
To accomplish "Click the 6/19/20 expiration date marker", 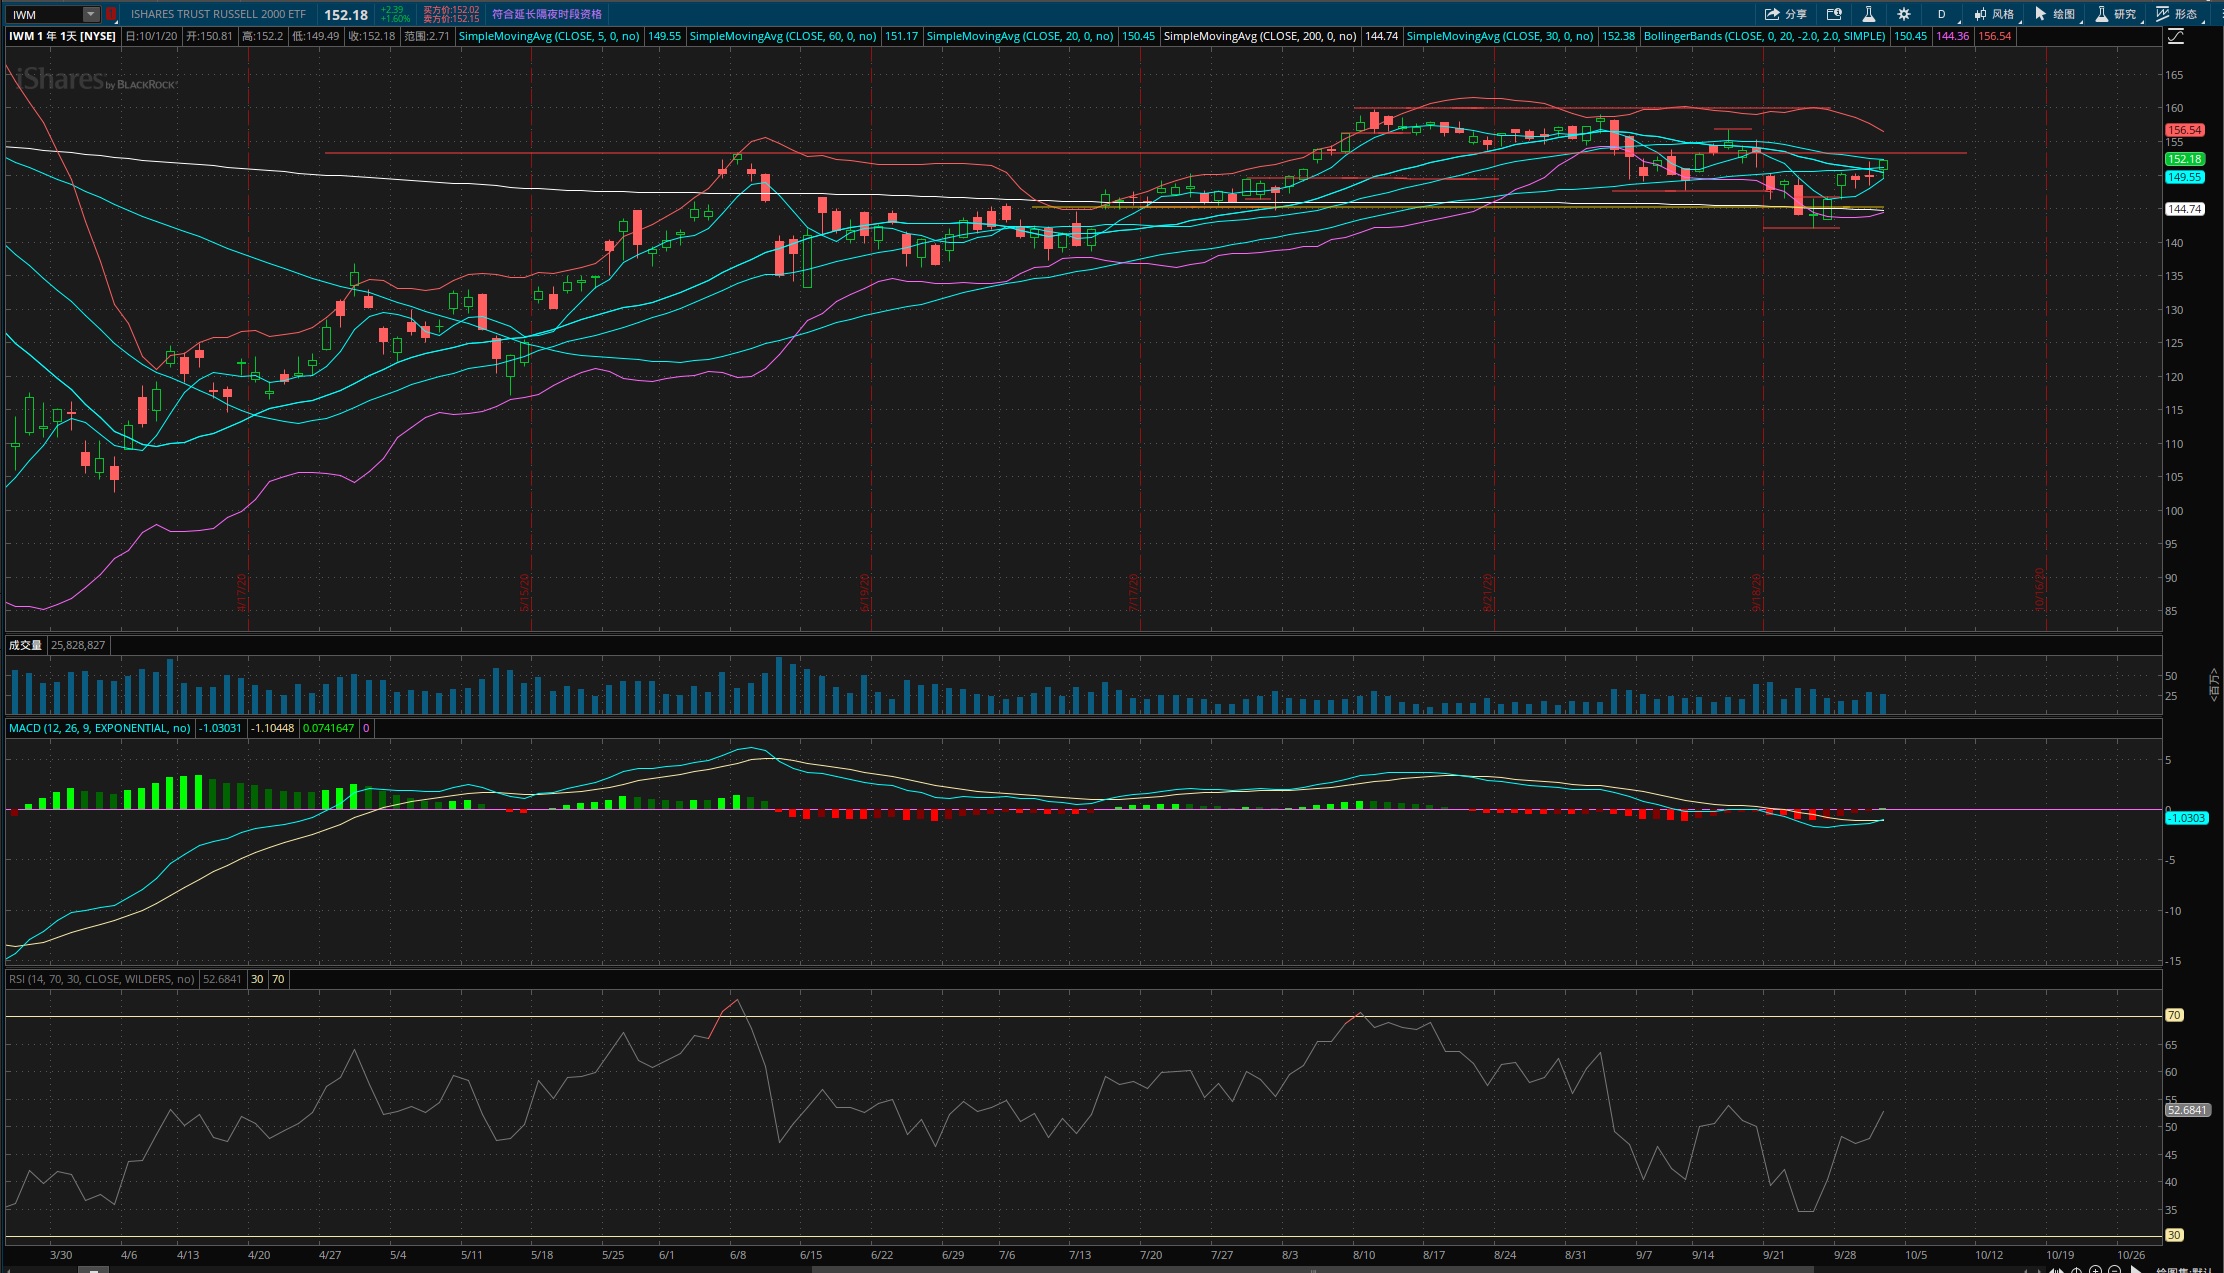I will [866, 592].
